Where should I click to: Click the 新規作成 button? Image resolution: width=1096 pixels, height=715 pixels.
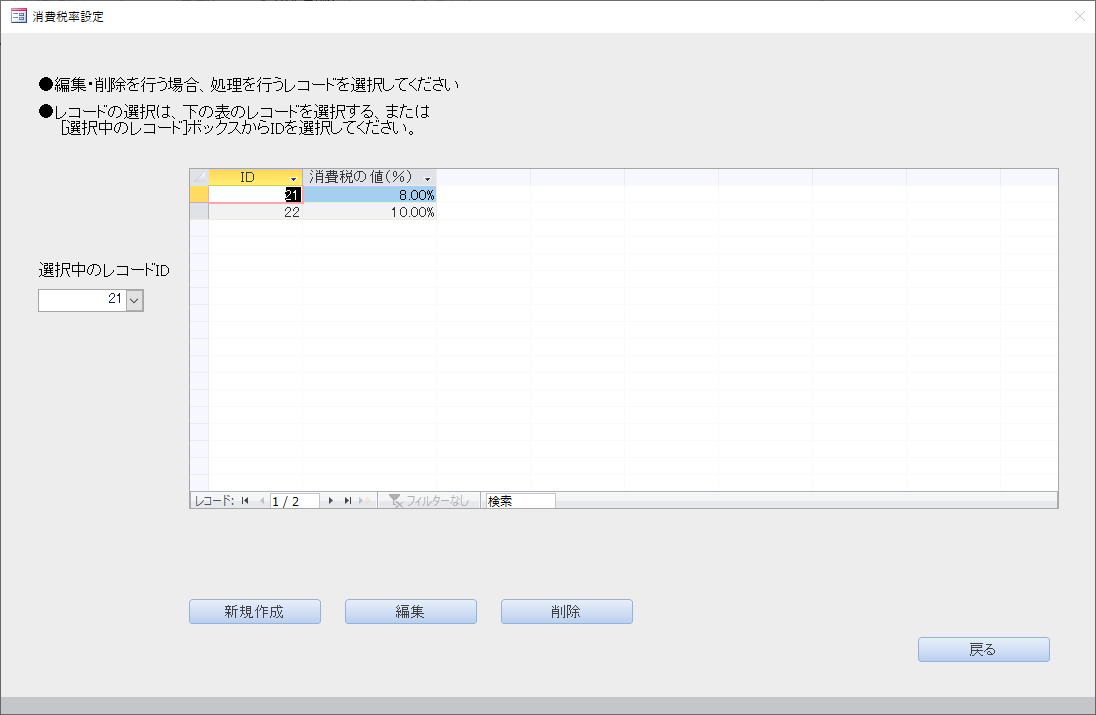pyautogui.click(x=255, y=612)
